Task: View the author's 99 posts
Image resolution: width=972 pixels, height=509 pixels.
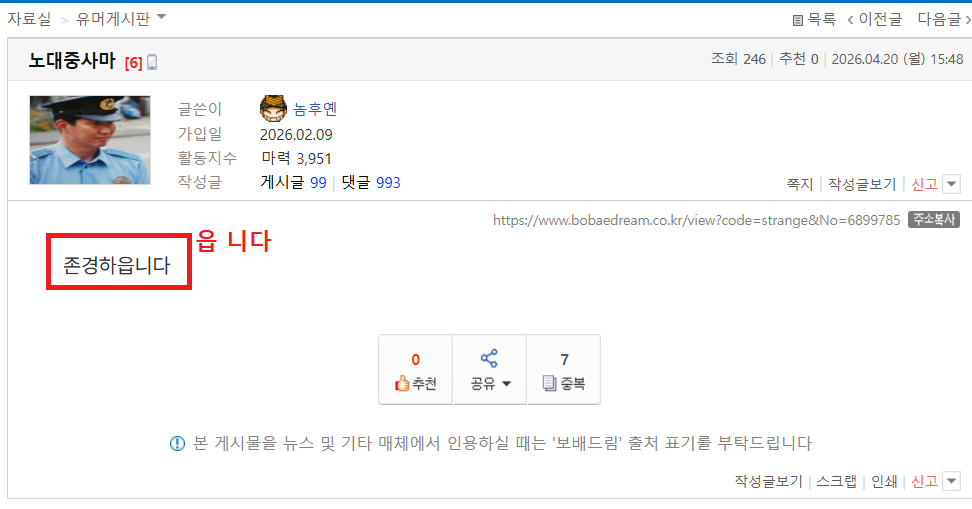Action: click(318, 183)
